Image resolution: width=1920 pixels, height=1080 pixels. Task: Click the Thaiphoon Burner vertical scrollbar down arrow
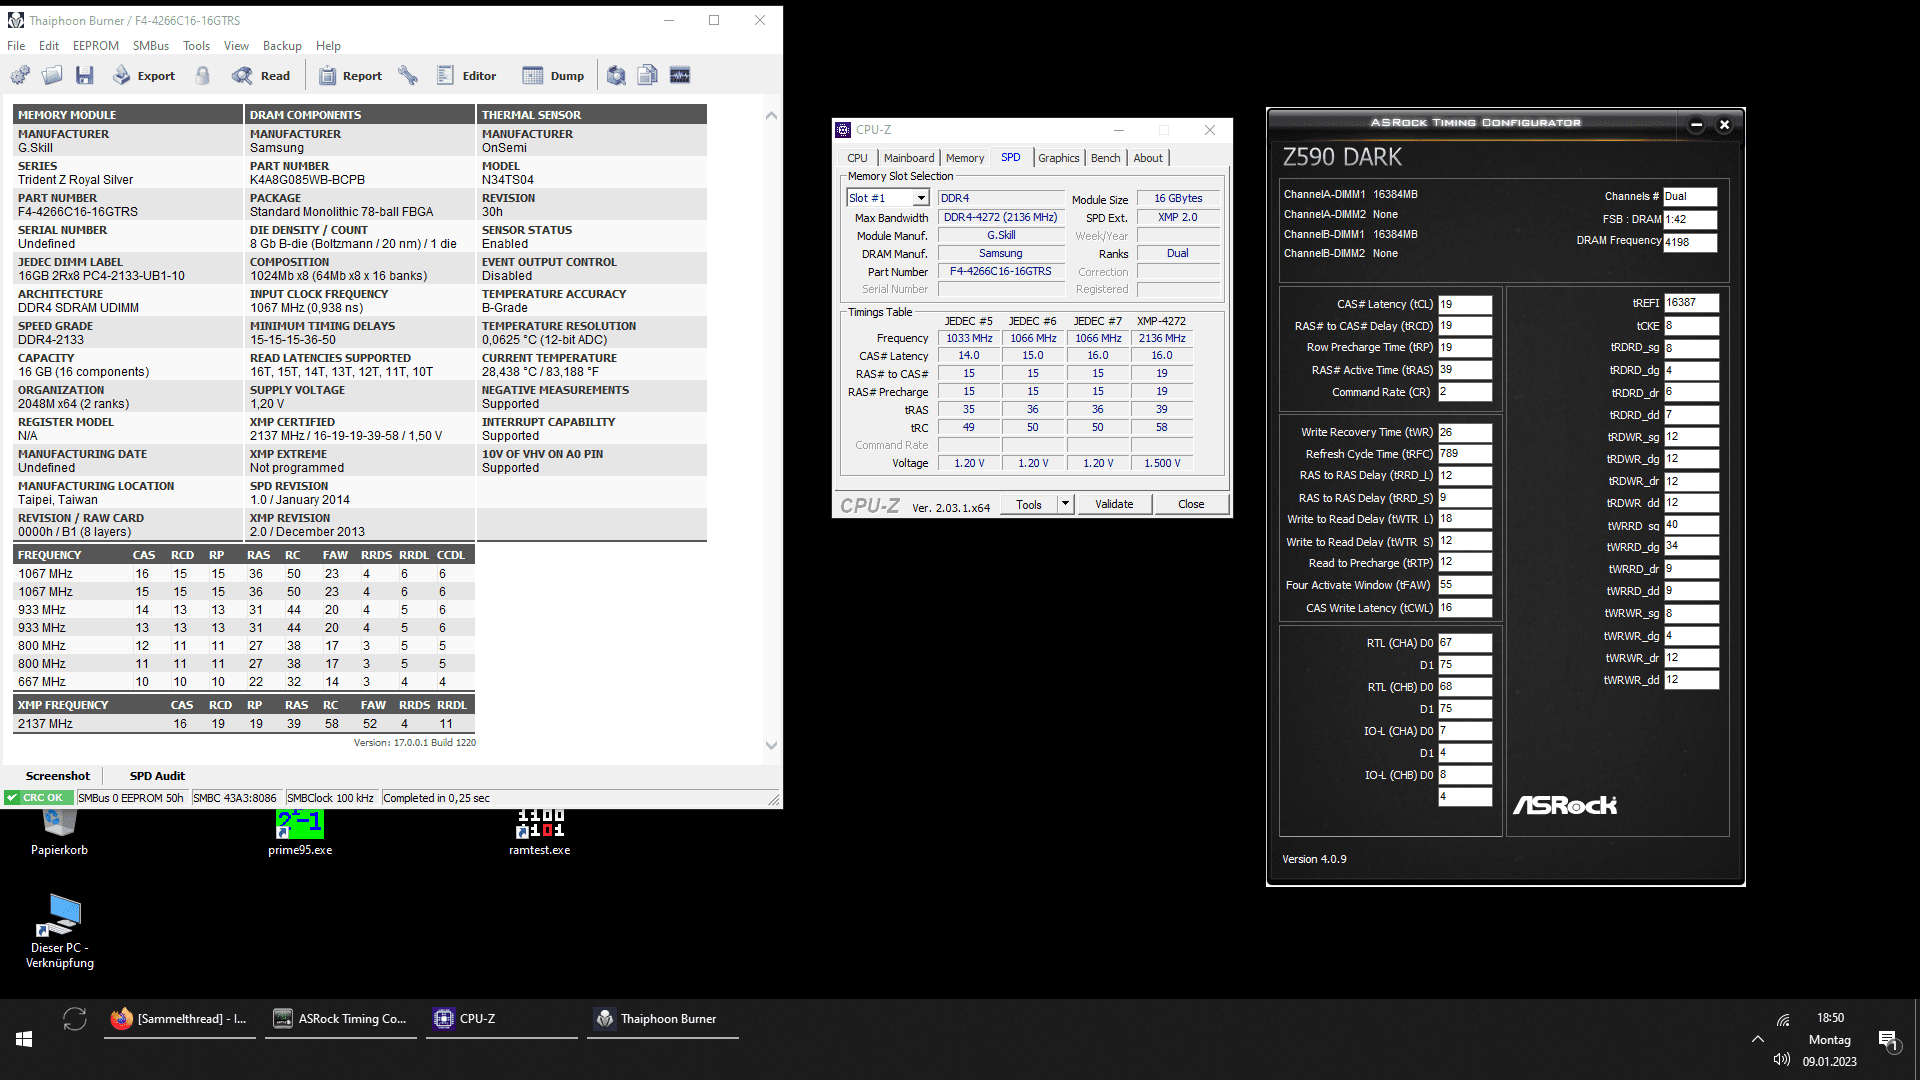(771, 745)
